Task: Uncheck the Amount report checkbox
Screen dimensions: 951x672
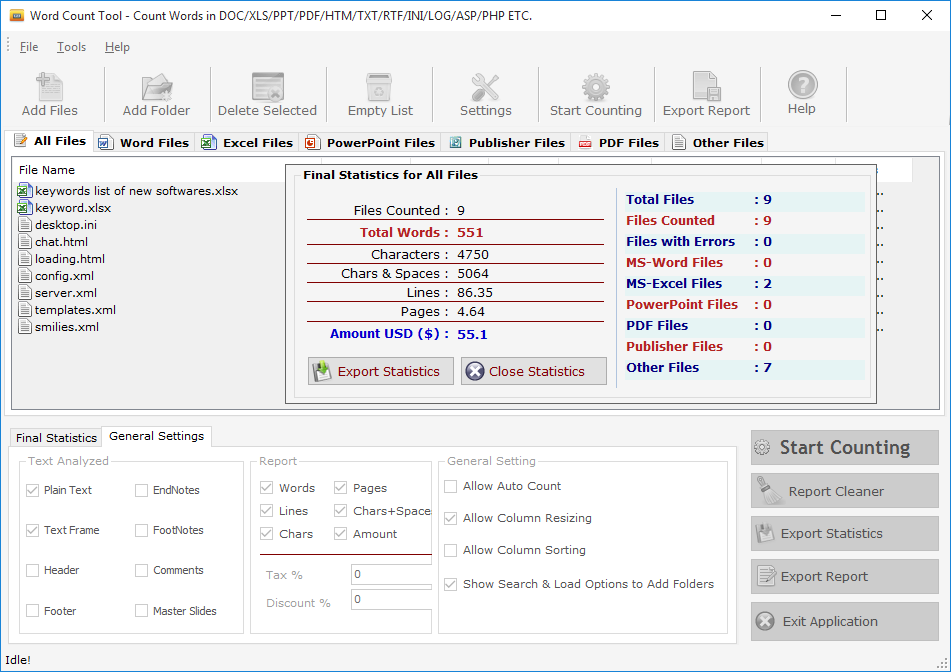Action: click(340, 534)
